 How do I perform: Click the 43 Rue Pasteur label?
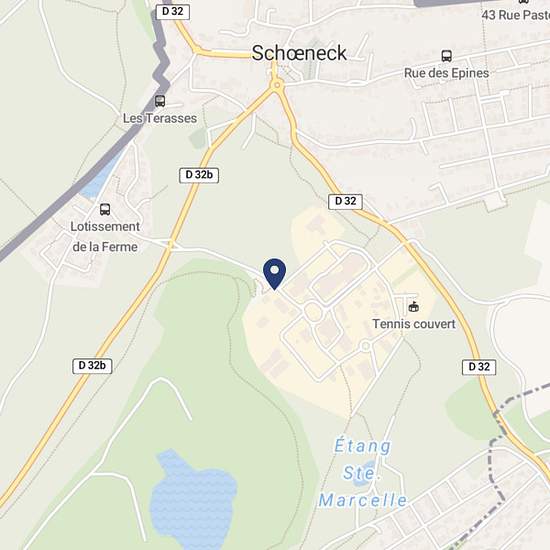[x=516, y=15]
